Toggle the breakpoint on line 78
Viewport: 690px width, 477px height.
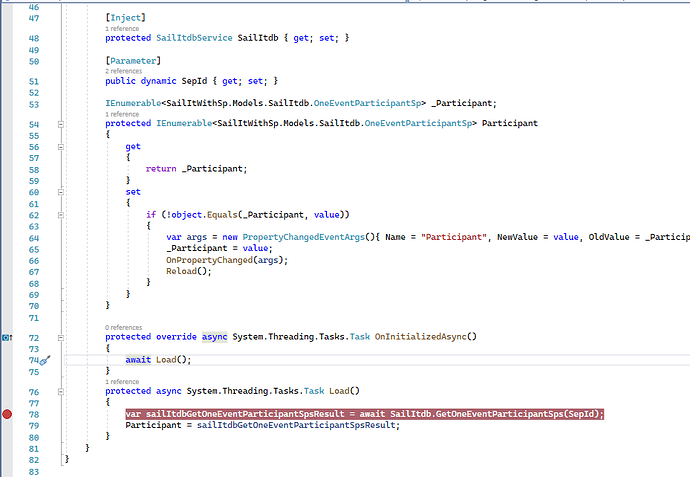click(7, 414)
